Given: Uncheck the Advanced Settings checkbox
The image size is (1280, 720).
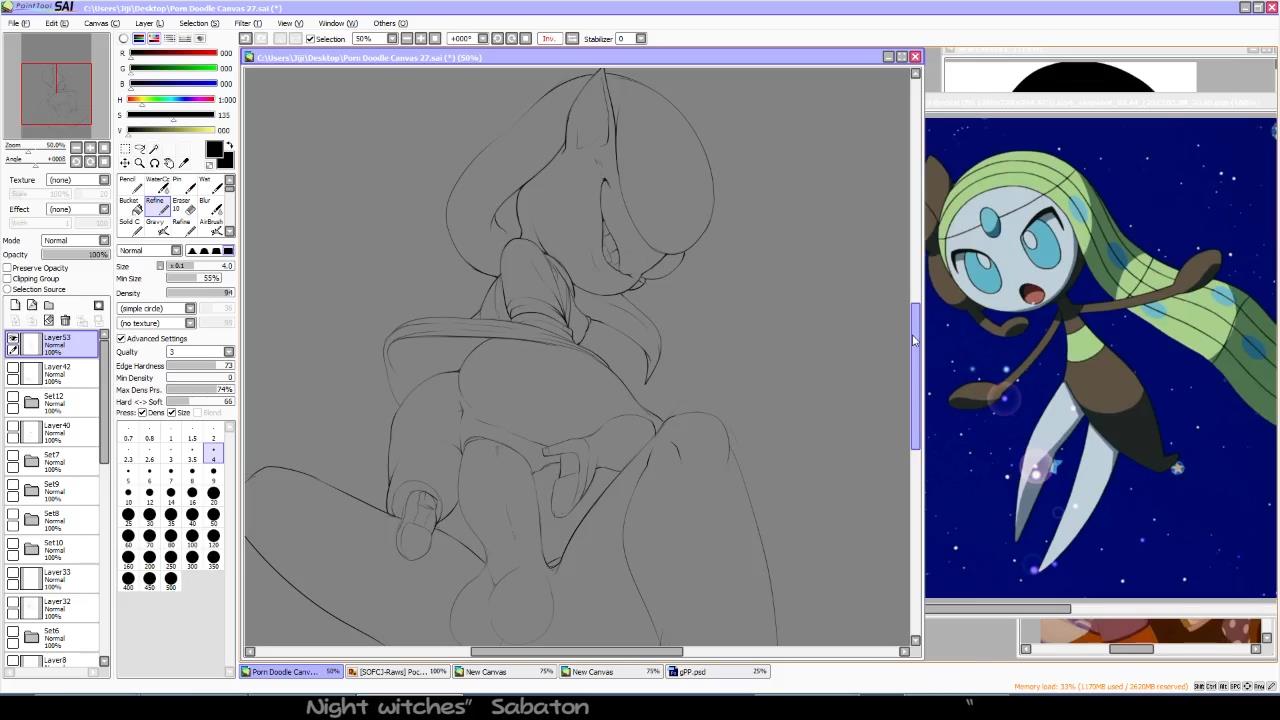Looking at the screenshot, I should click(122, 338).
